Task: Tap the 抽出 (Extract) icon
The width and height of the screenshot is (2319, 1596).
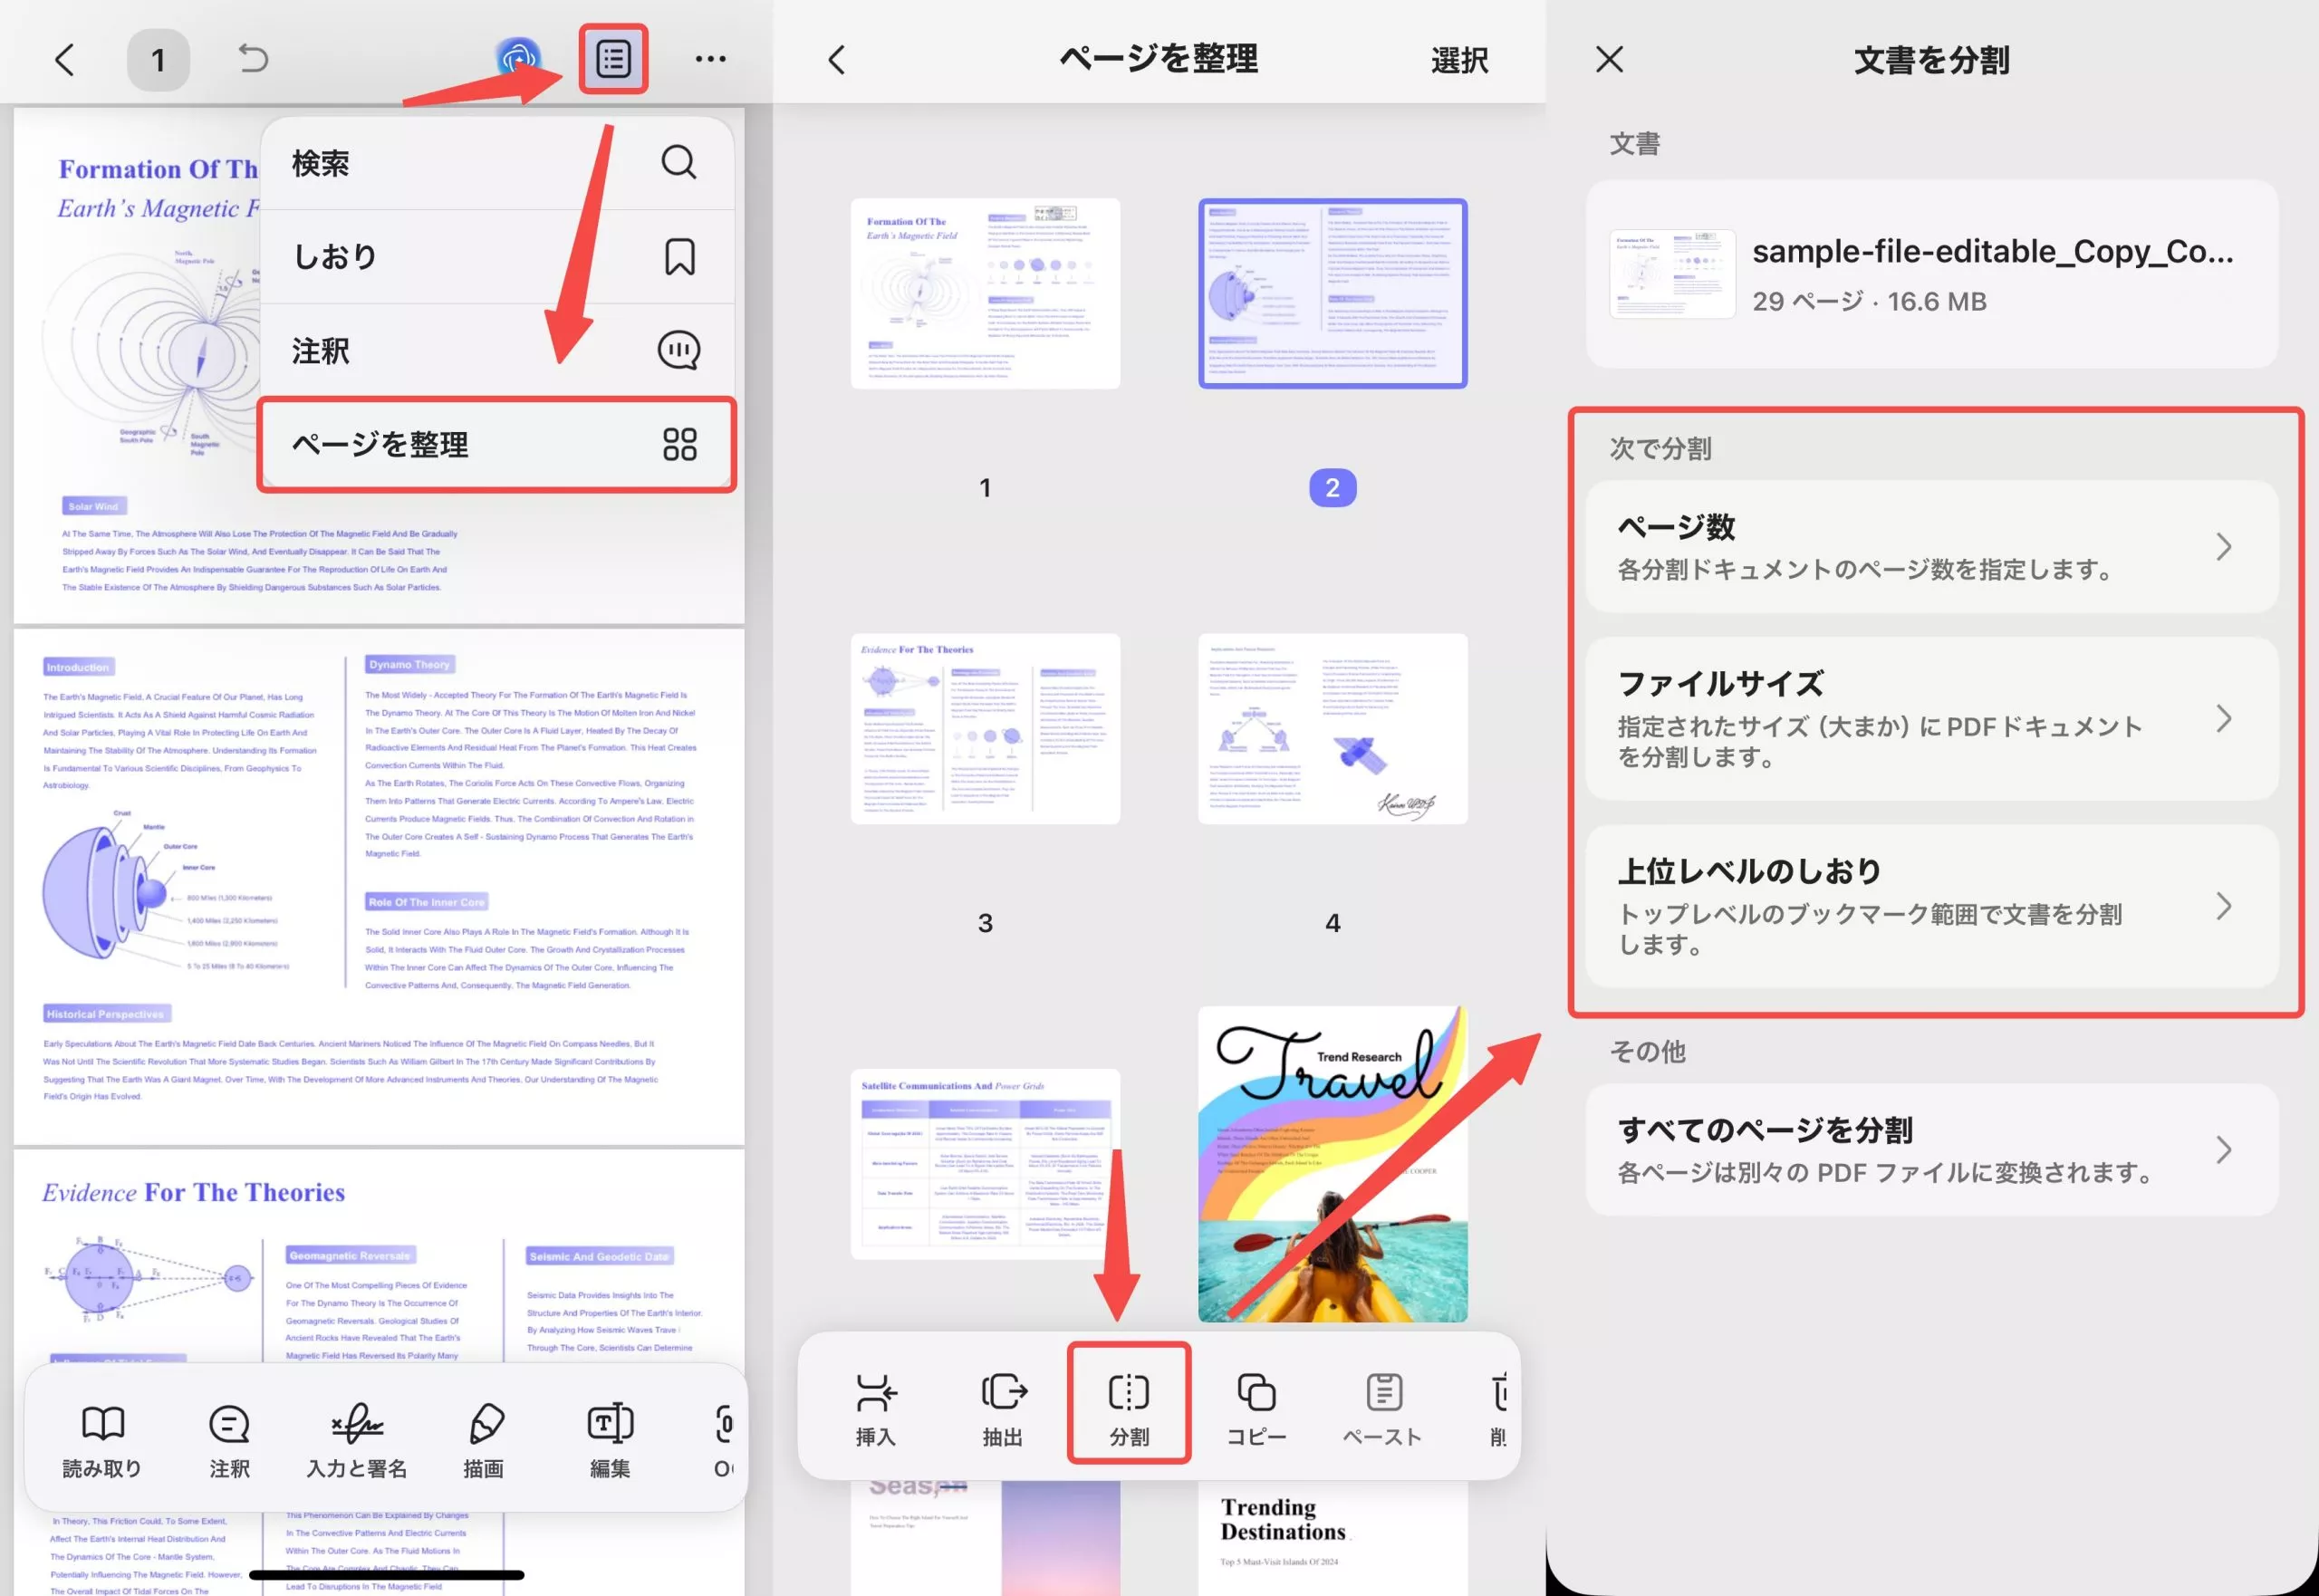Action: click(x=1002, y=1403)
